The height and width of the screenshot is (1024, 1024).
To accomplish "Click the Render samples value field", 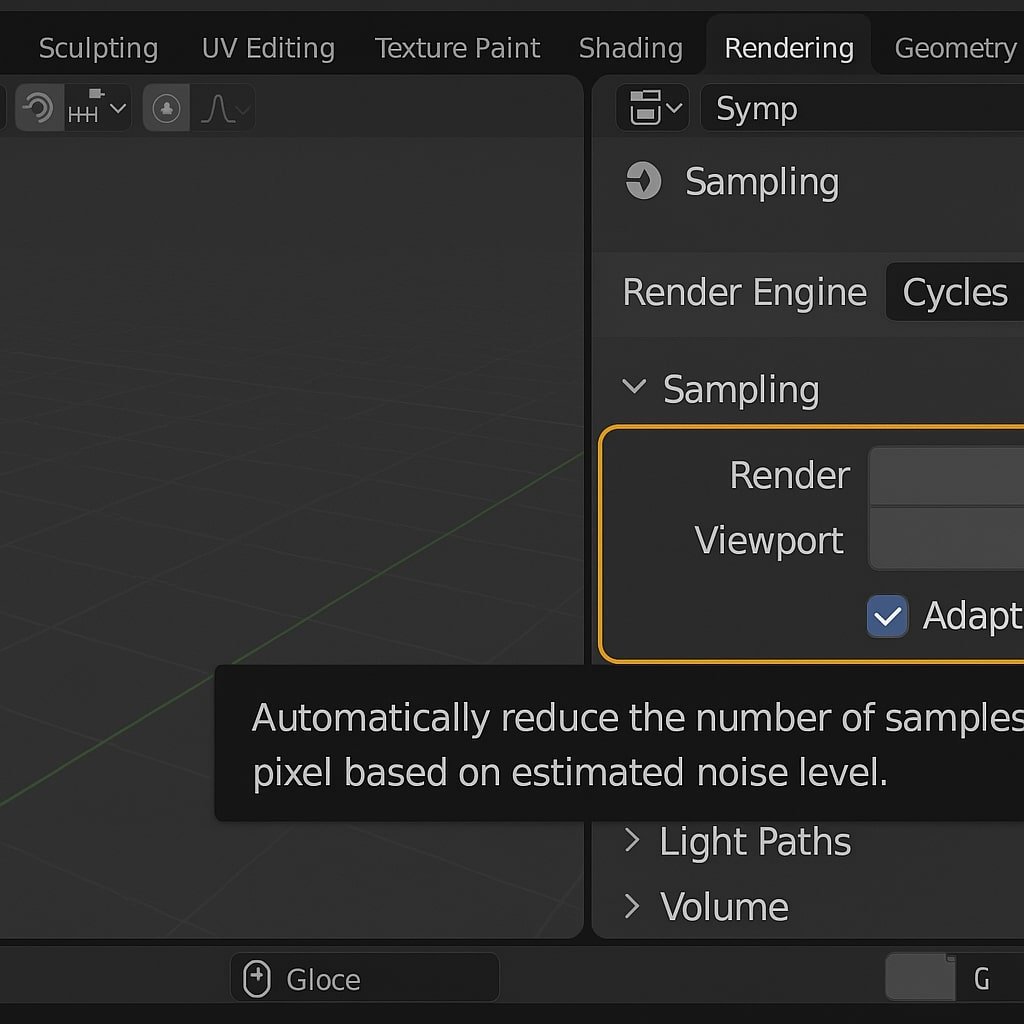I will coord(946,476).
